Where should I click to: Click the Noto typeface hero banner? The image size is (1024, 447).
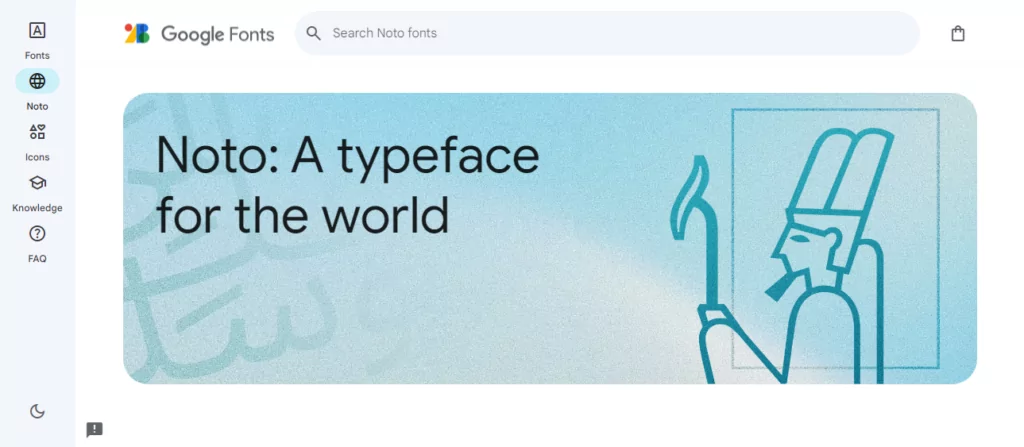click(550, 239)
